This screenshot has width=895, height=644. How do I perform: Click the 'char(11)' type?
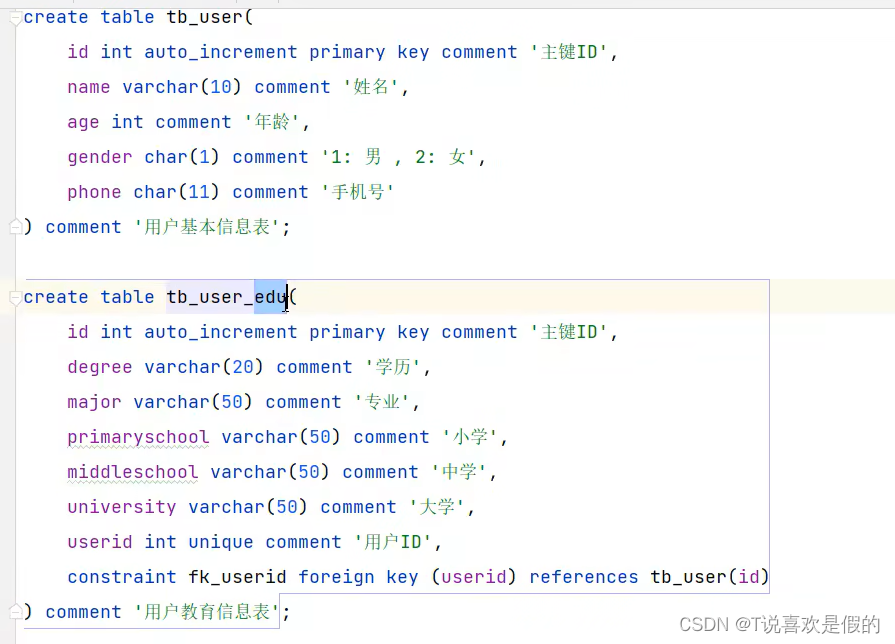(176, 192)
